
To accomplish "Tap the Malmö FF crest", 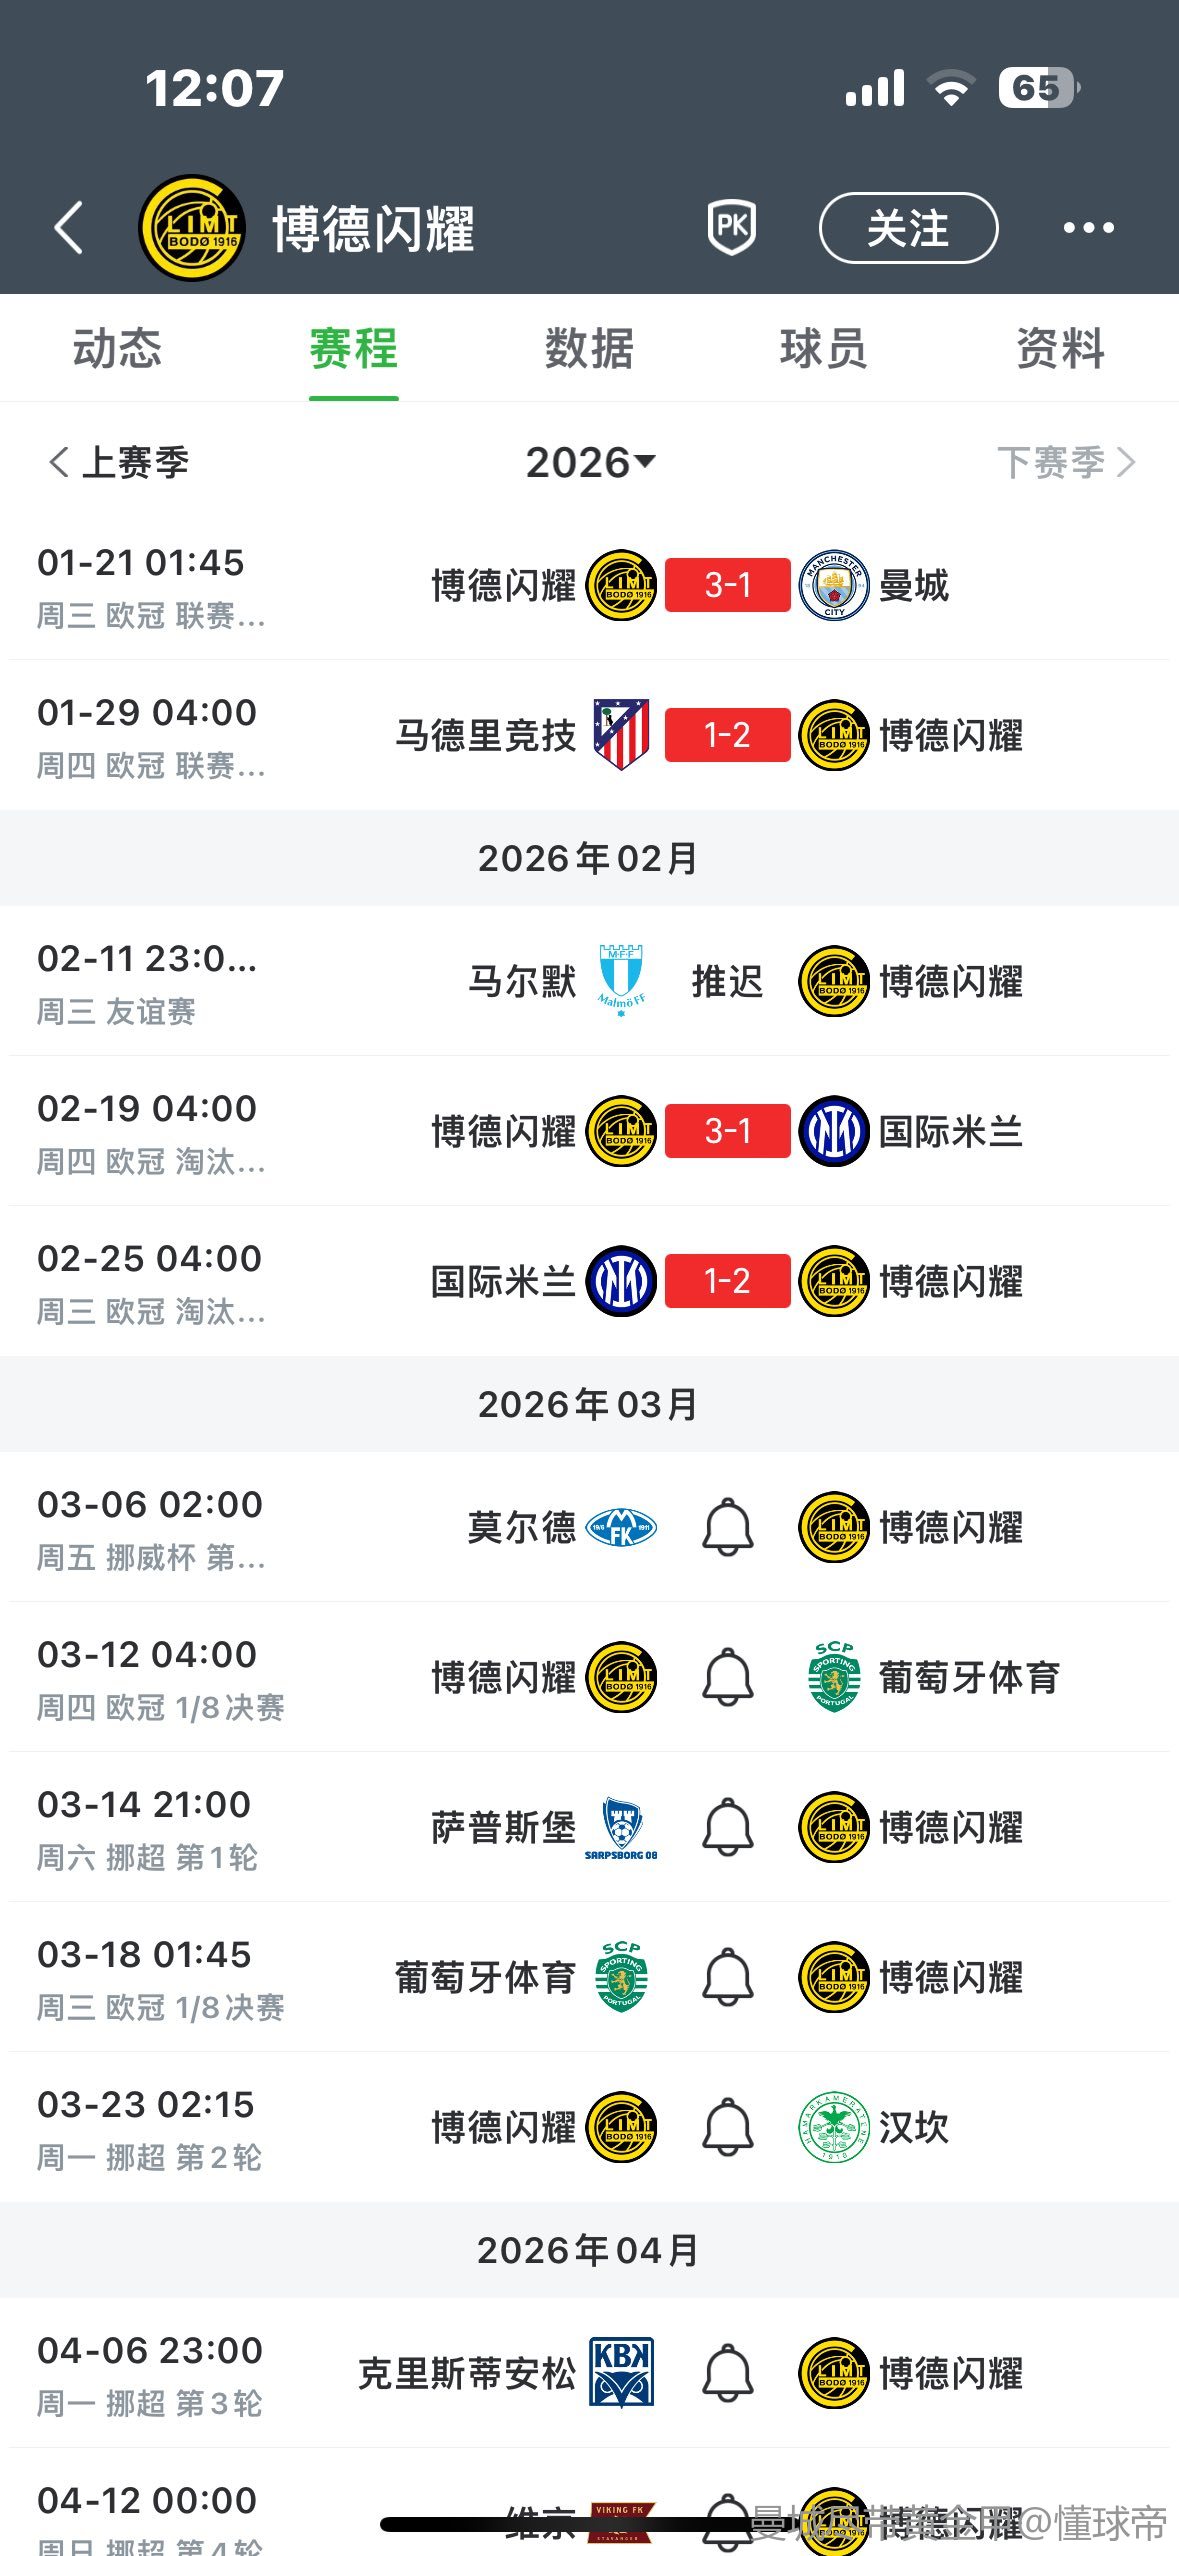I will click(x=621, y=980).
